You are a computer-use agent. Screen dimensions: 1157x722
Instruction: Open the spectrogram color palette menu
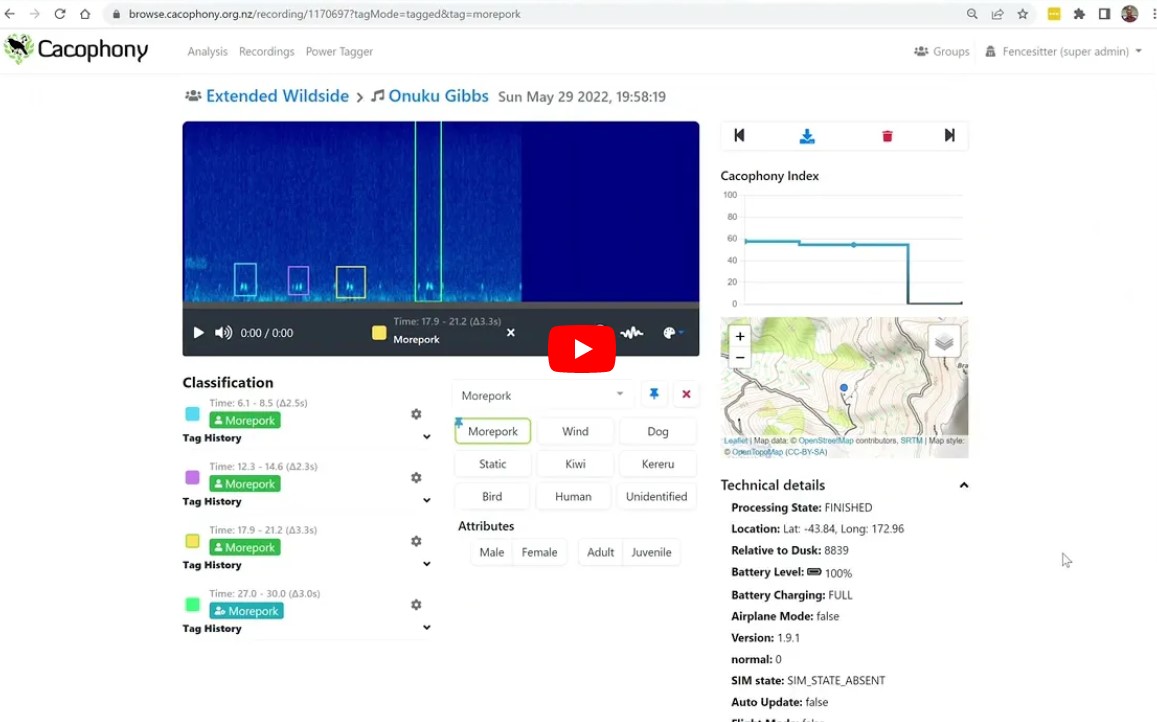point(672,333)
